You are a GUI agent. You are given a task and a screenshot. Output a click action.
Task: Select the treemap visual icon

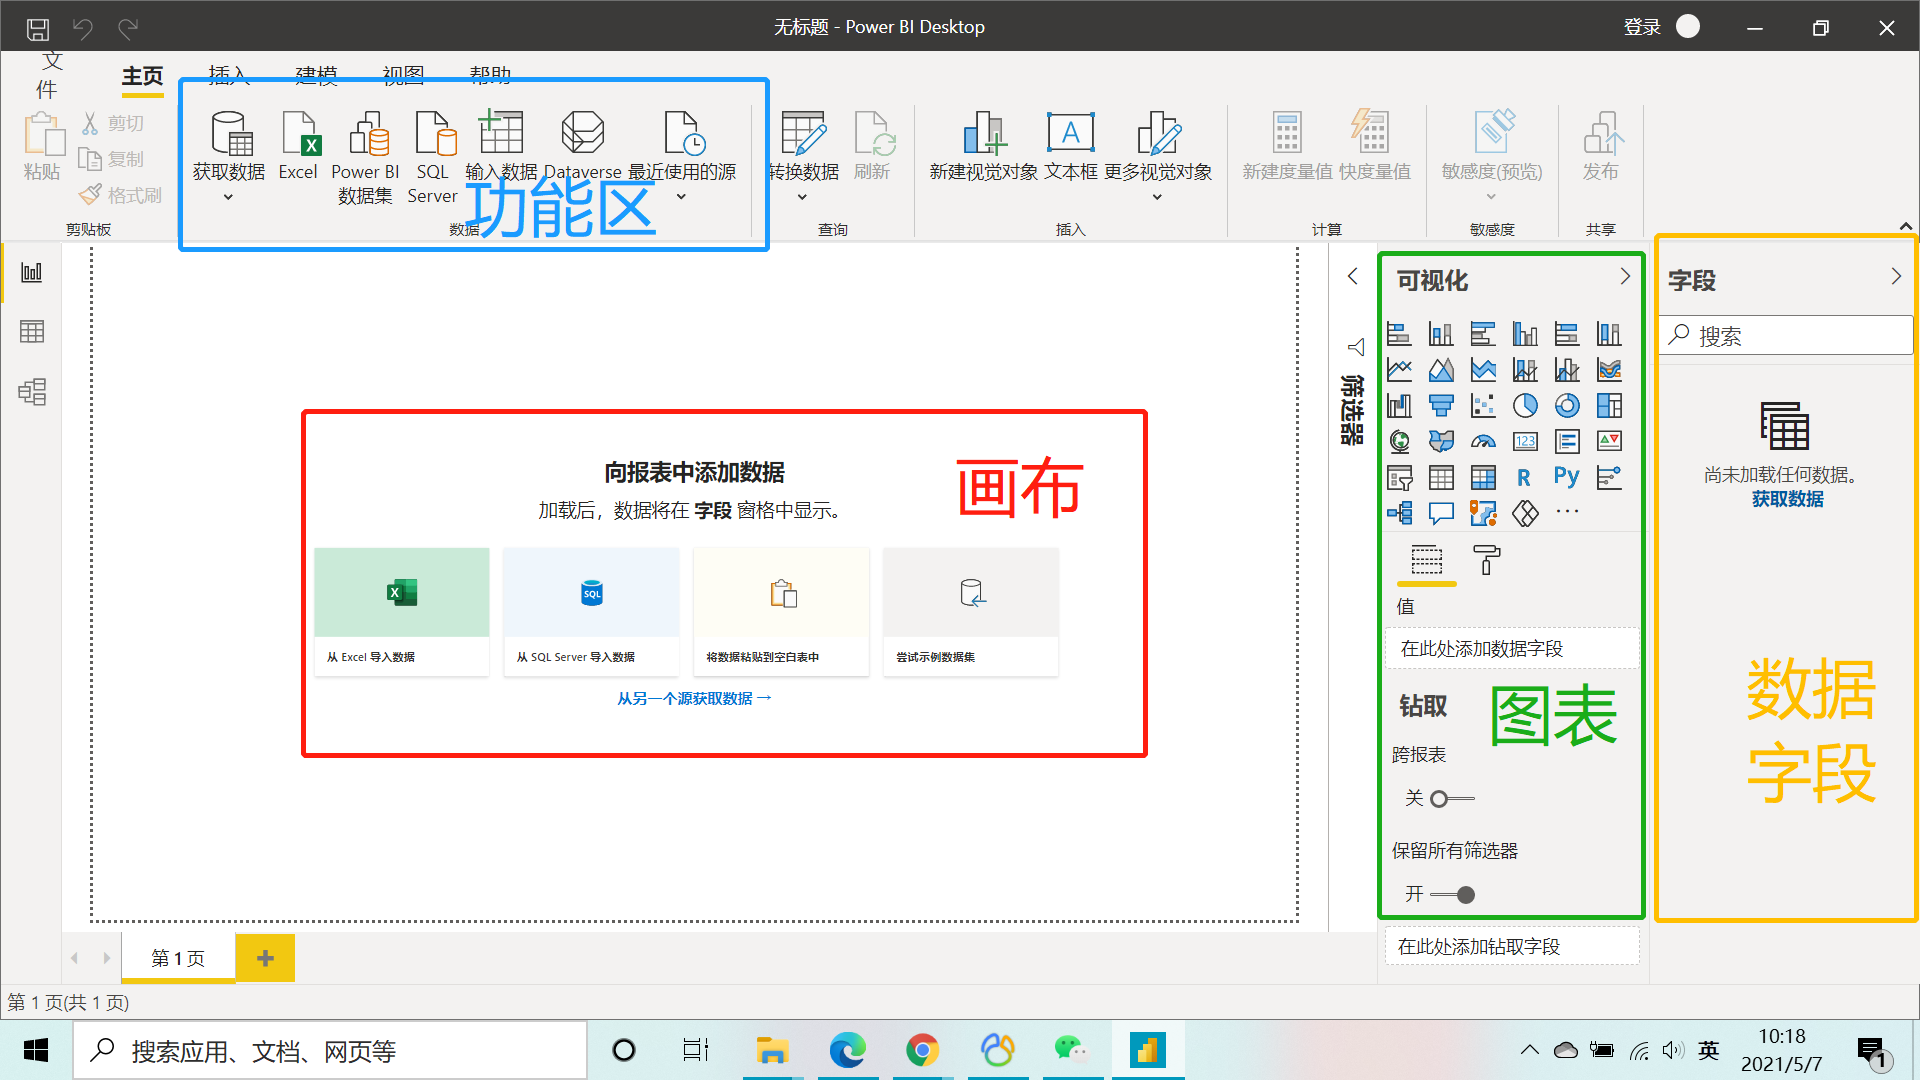click(1609, 405)
